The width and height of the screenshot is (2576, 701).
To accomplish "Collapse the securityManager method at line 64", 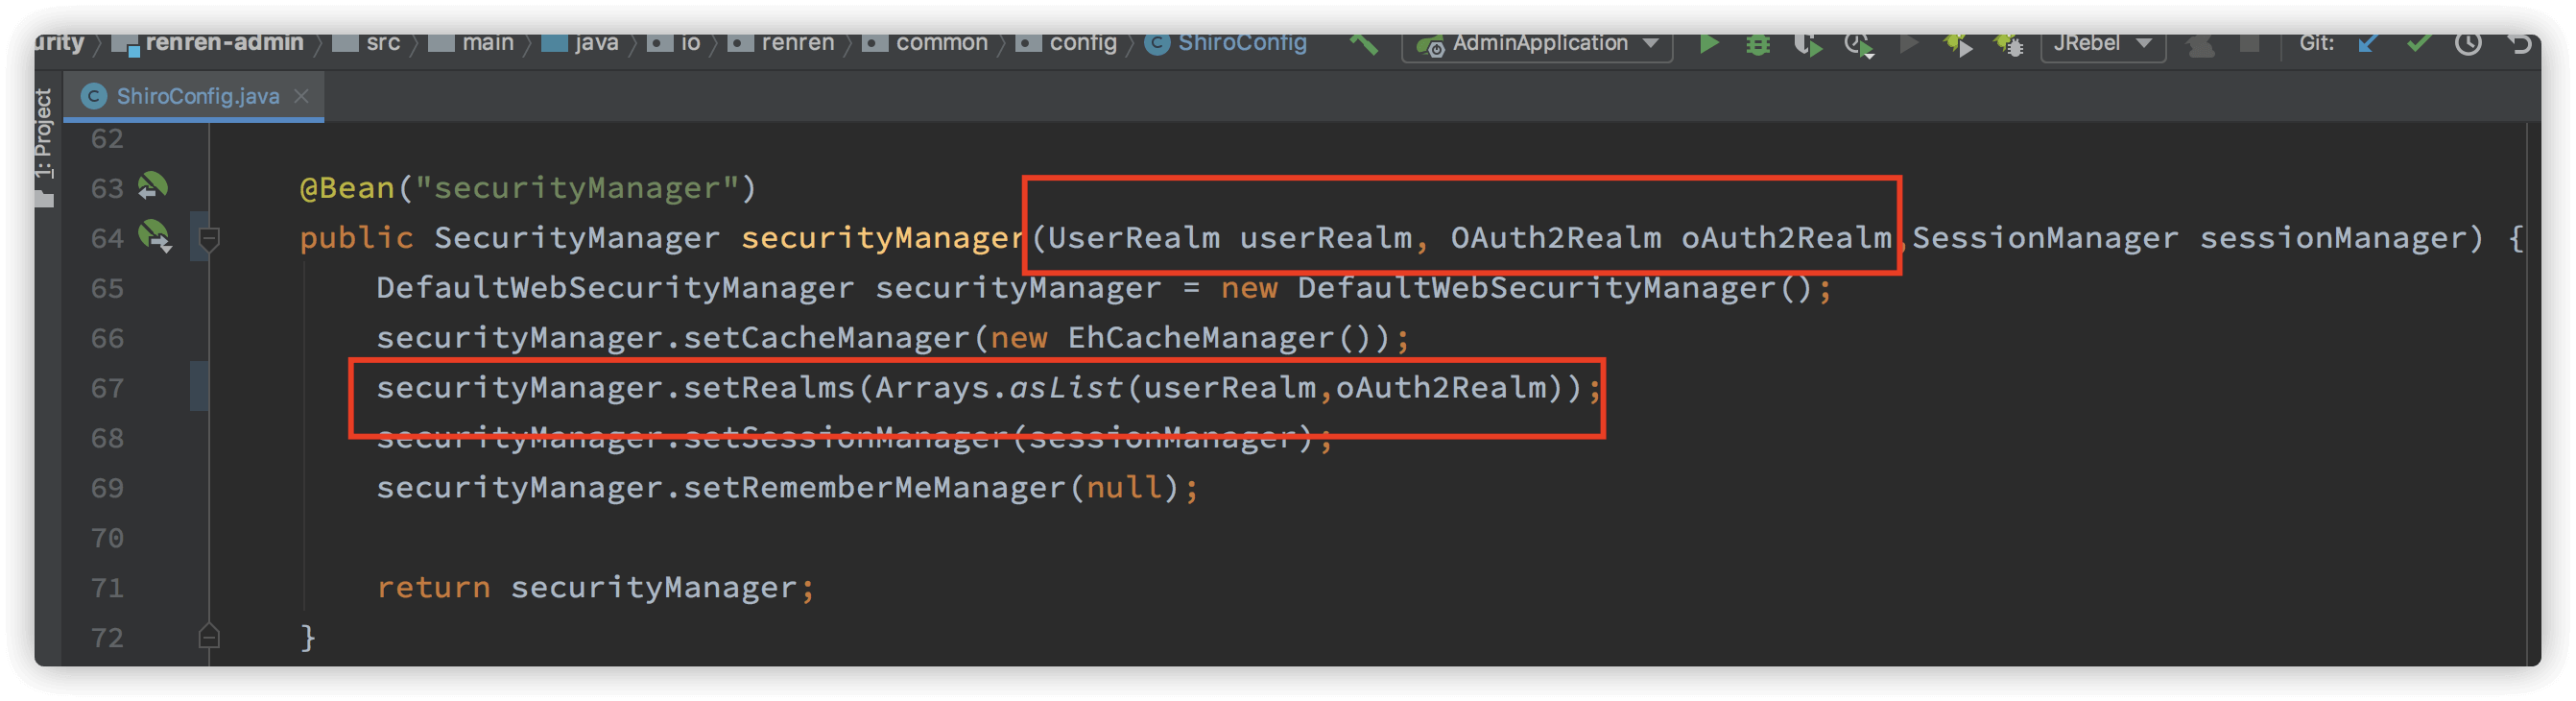I will 209,238.
